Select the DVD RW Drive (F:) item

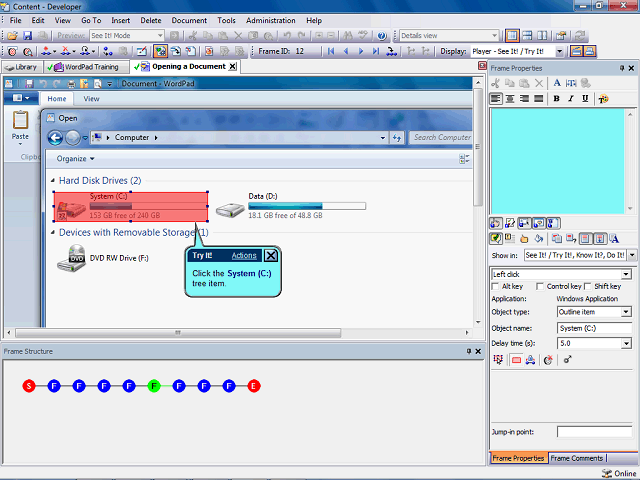(103, 258)
